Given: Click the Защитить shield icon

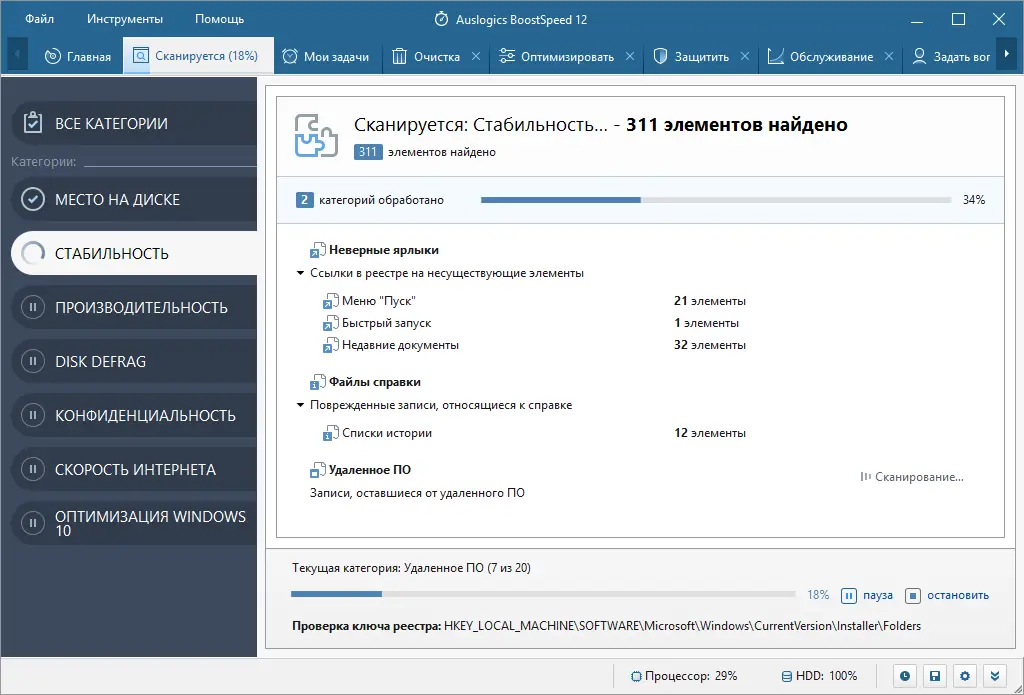Looking at the screenshot, I should click(x=660, y=57).
